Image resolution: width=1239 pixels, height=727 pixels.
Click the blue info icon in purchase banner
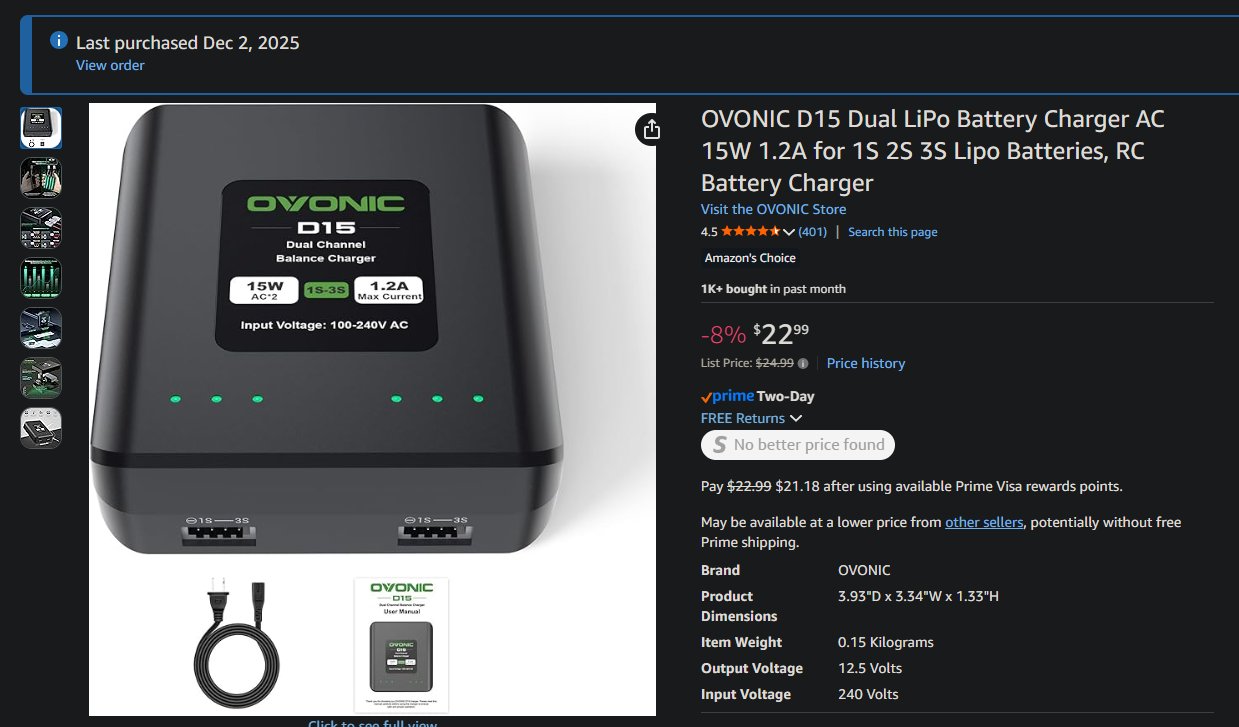click(x=59, y=42)
